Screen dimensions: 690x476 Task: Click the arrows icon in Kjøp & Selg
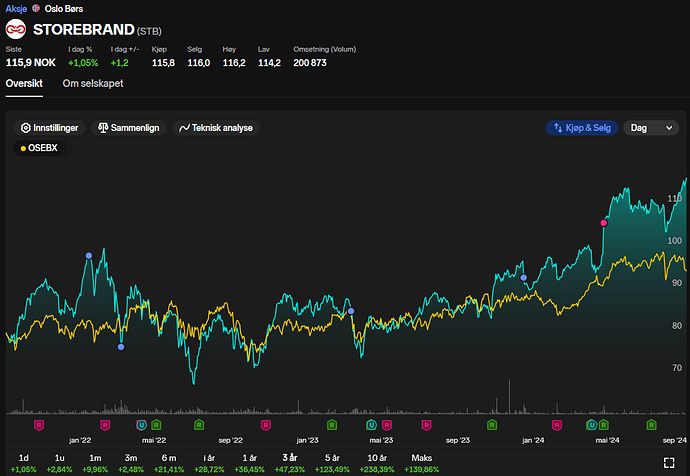tap(558, 128)
